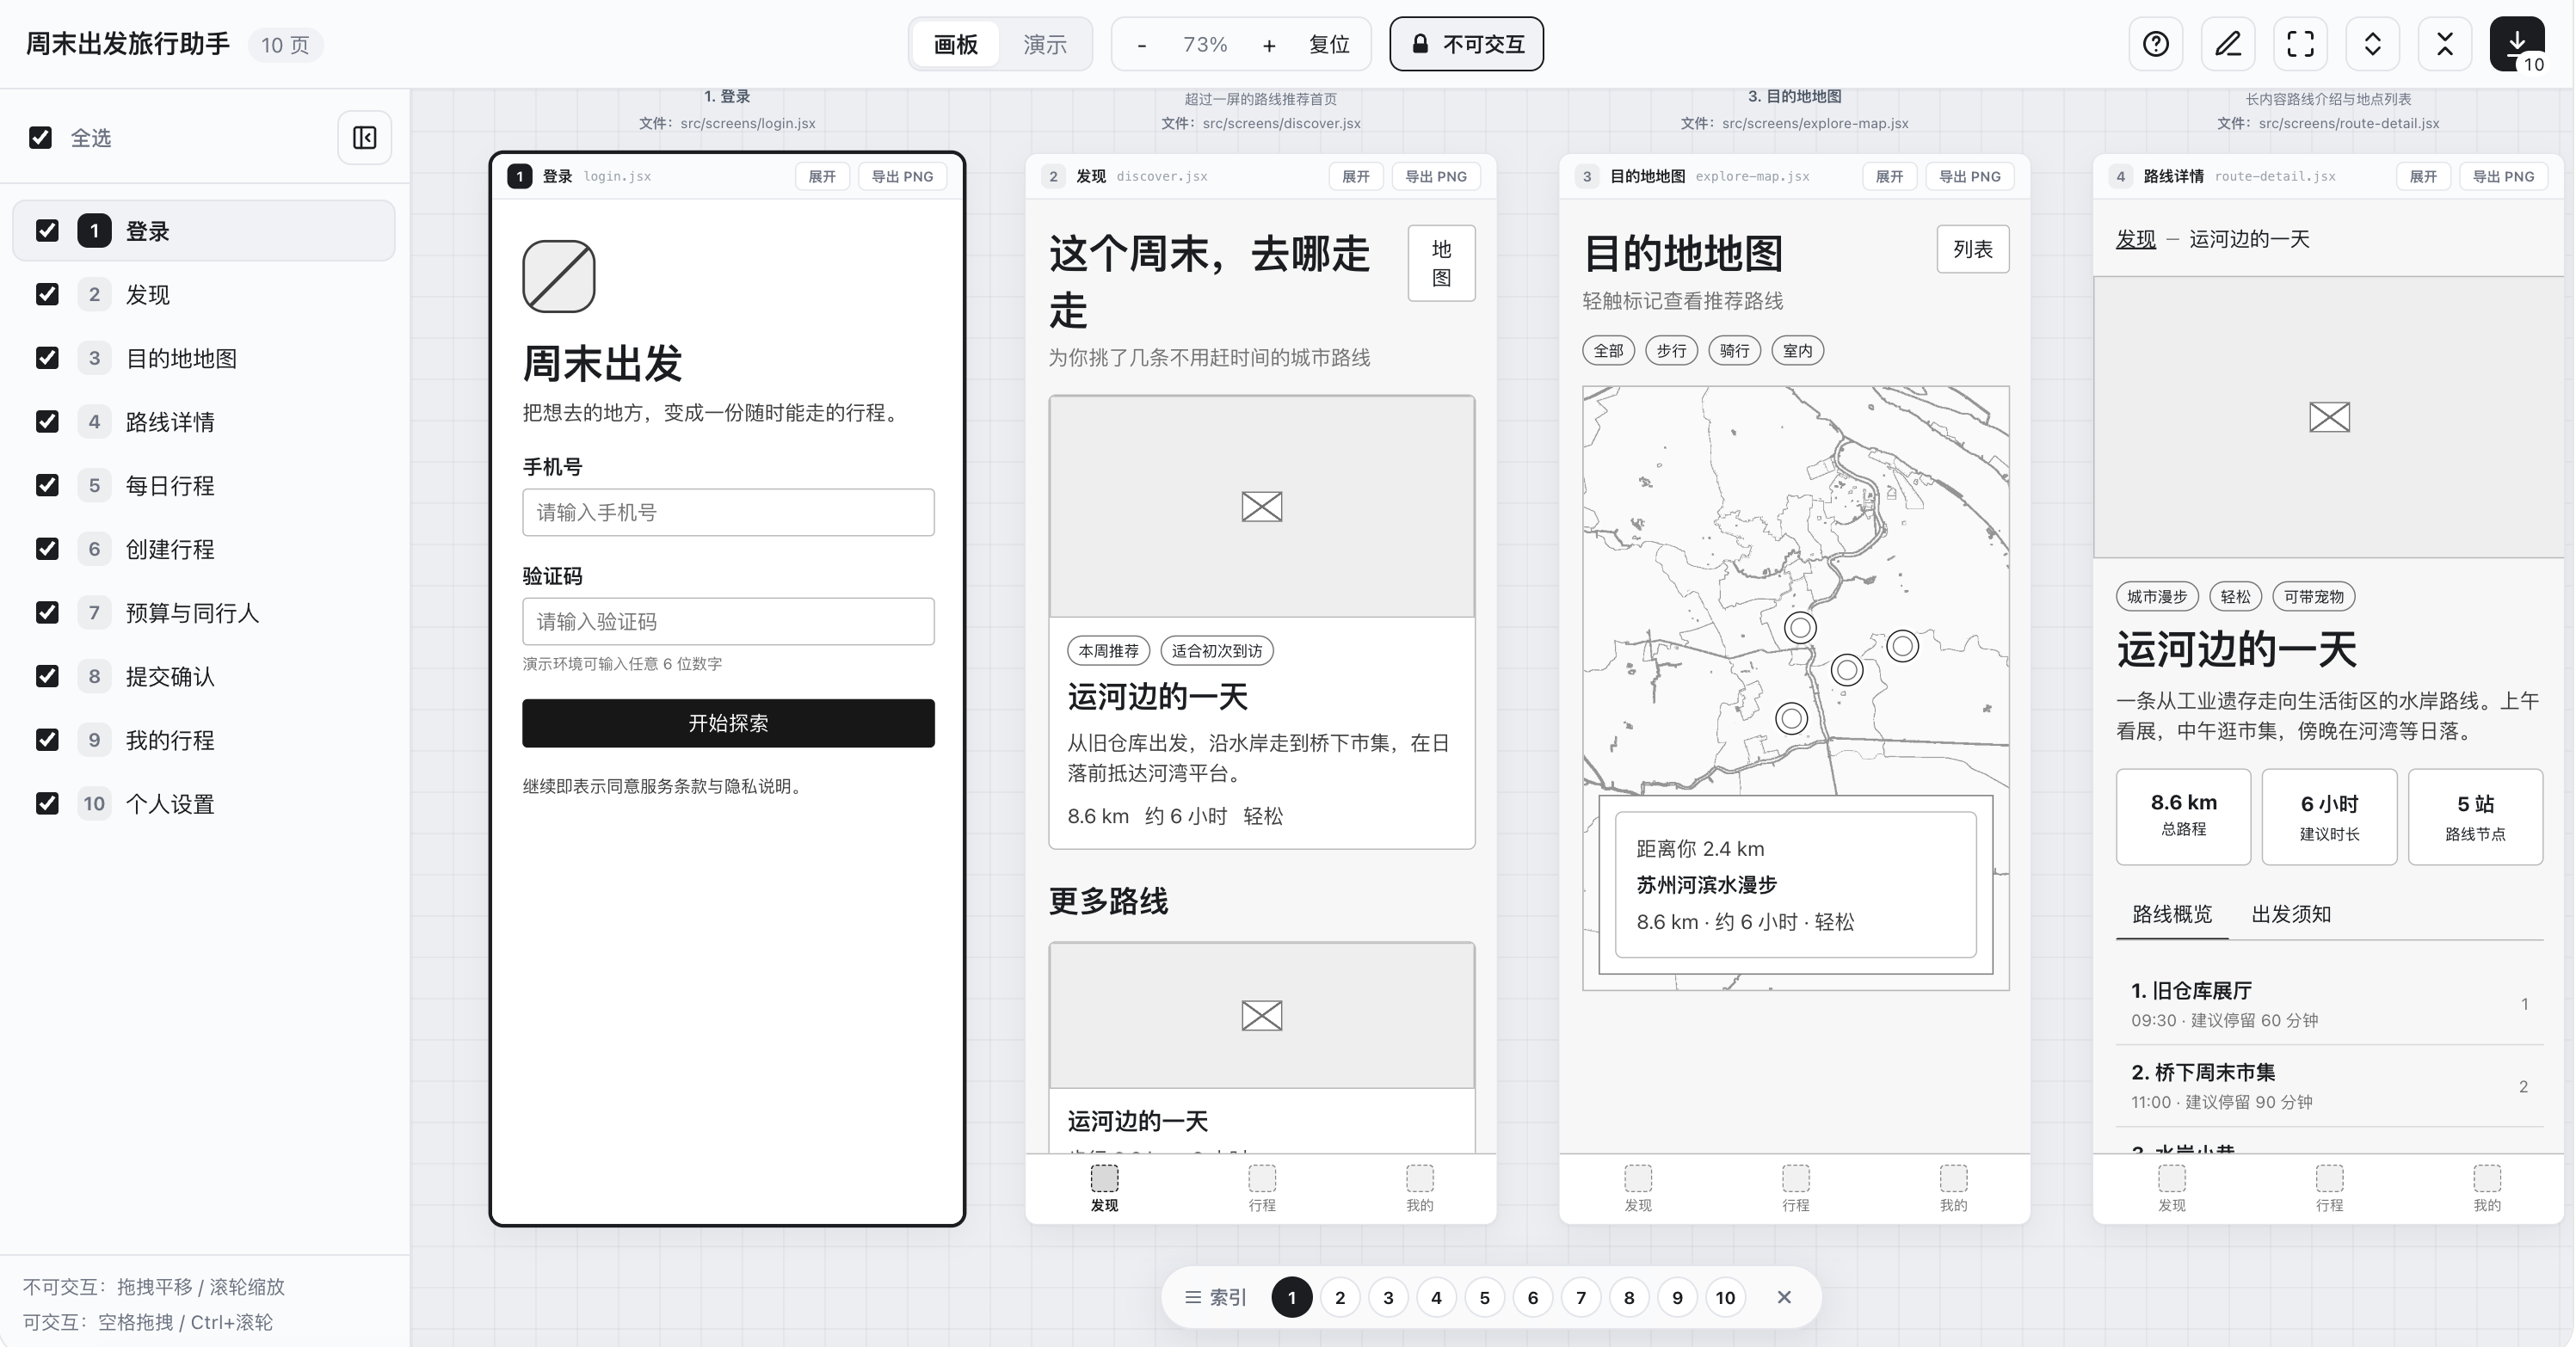Click the expand-all vertical chevrons icon
The width and height of the screenshot is (2576, 1347).
(2372, 44)
